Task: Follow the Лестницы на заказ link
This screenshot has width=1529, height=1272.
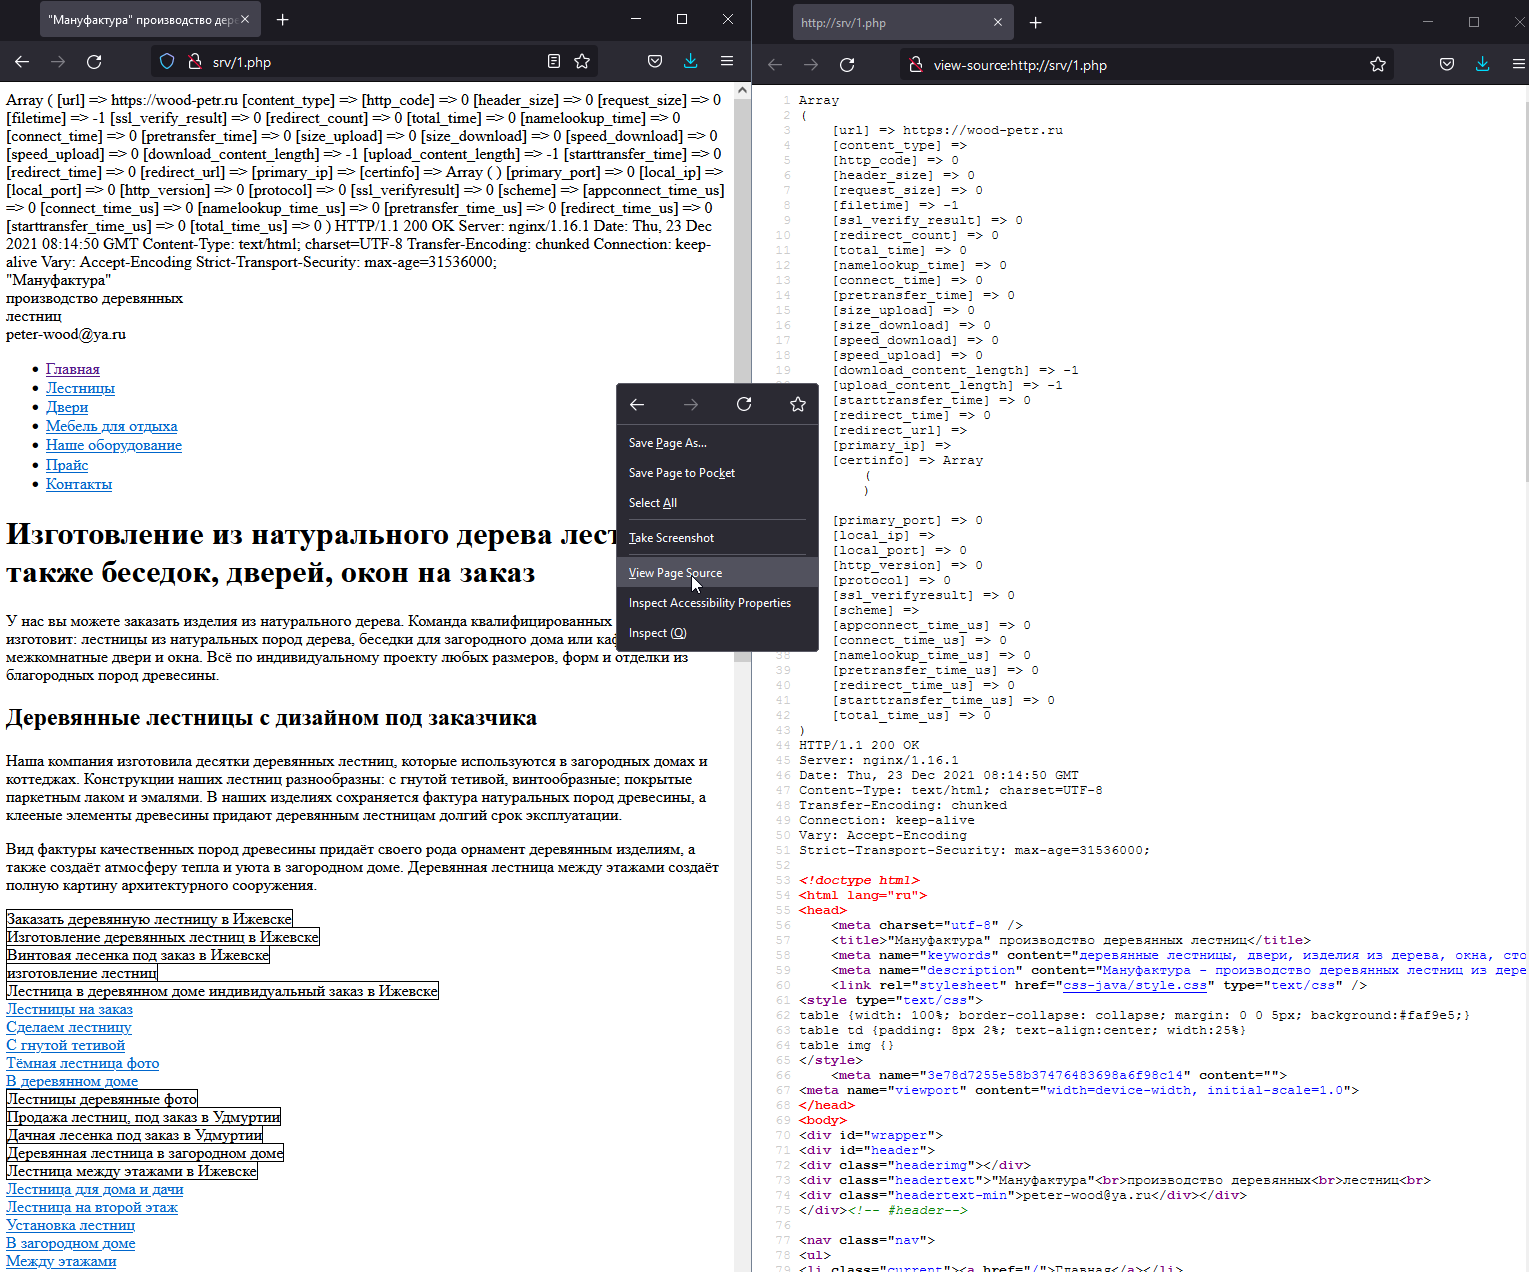Action: 69,1009
